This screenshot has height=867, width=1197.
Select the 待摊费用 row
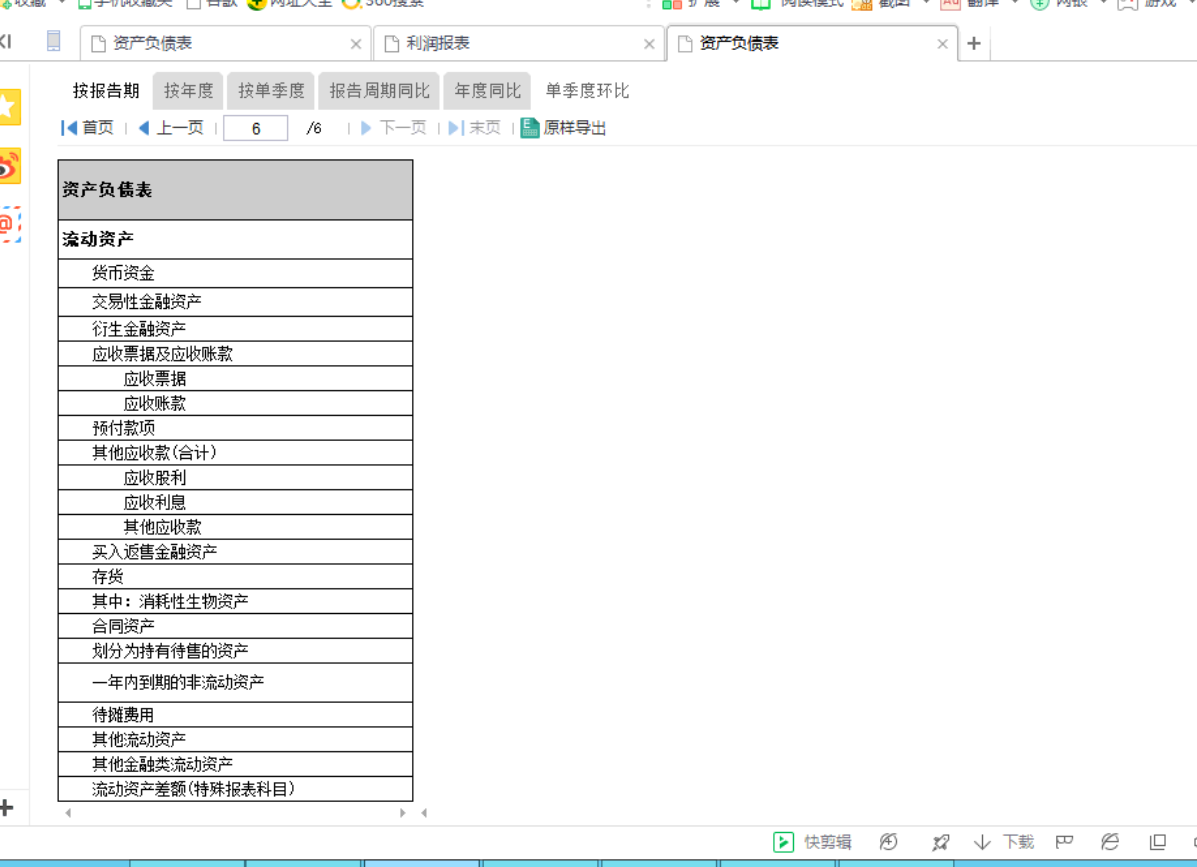click(x=235, y=714)
